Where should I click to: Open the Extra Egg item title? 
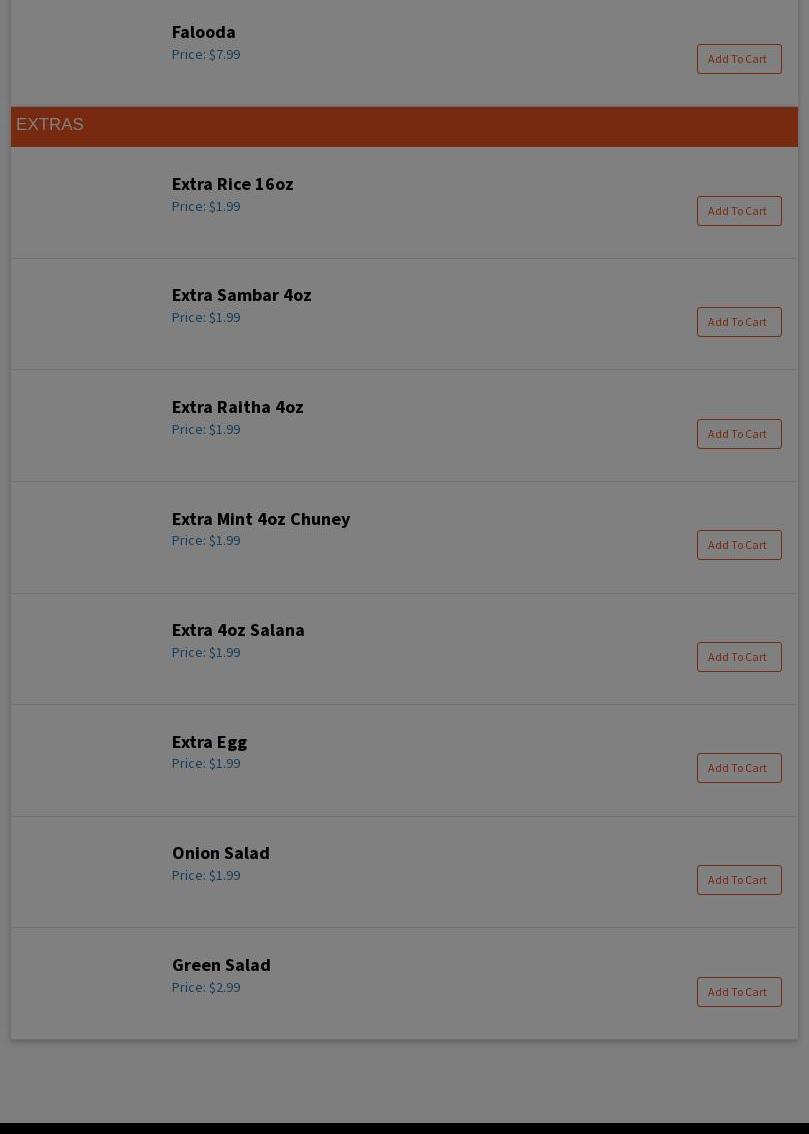209,742
